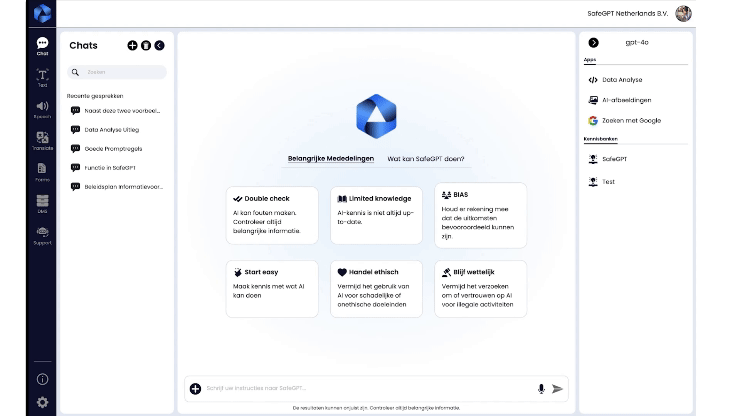Collapse the right panel with the arrow button
740x416 pixels.
(593, 43)
